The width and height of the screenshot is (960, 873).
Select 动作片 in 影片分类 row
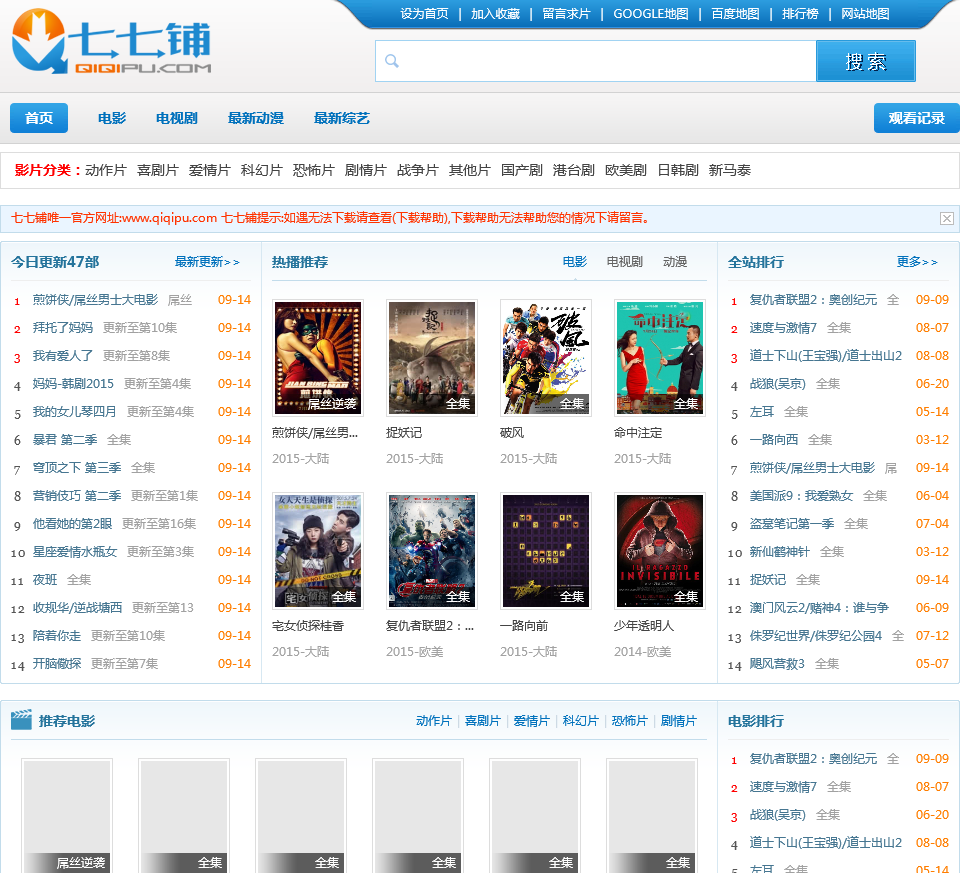click(x=106, y=170)
